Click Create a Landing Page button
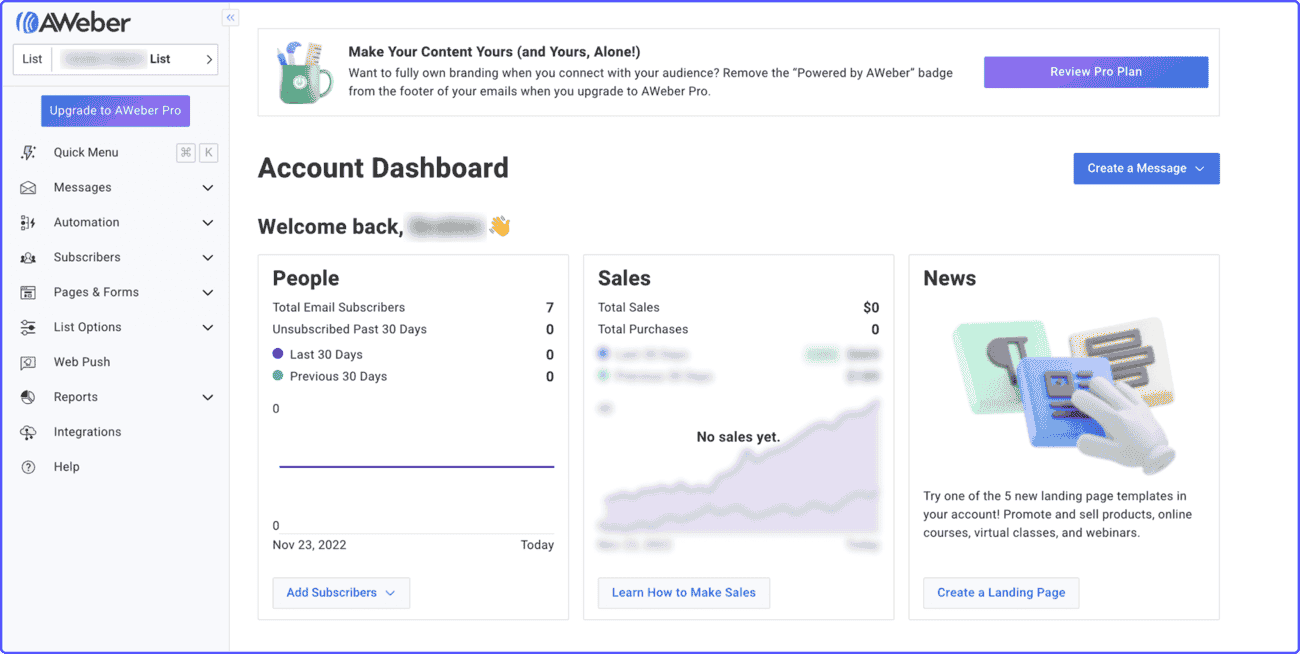Viewport: 1300px width, 654px height. point(1001,593)
